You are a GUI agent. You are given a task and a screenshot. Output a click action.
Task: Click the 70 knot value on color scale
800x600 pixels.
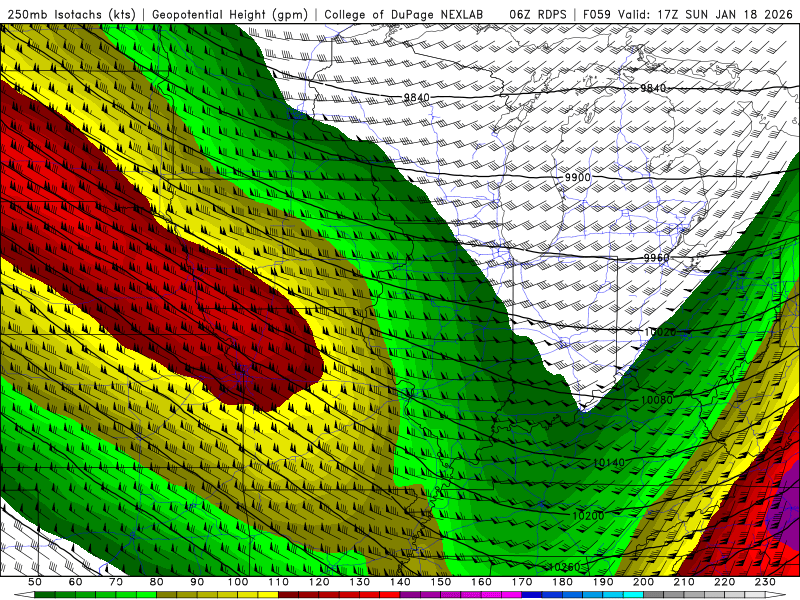(116, 582)
